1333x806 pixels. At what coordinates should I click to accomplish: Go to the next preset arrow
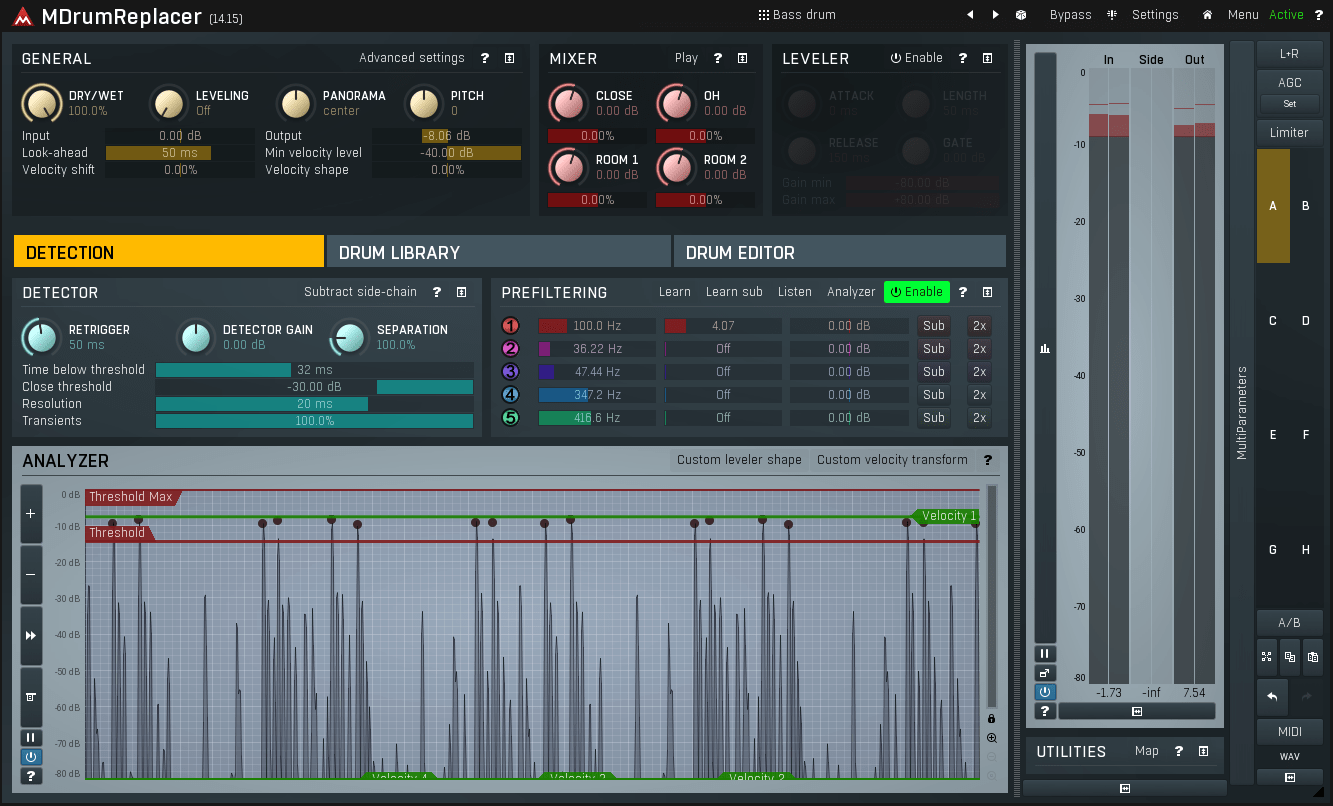tap(995, 15)
